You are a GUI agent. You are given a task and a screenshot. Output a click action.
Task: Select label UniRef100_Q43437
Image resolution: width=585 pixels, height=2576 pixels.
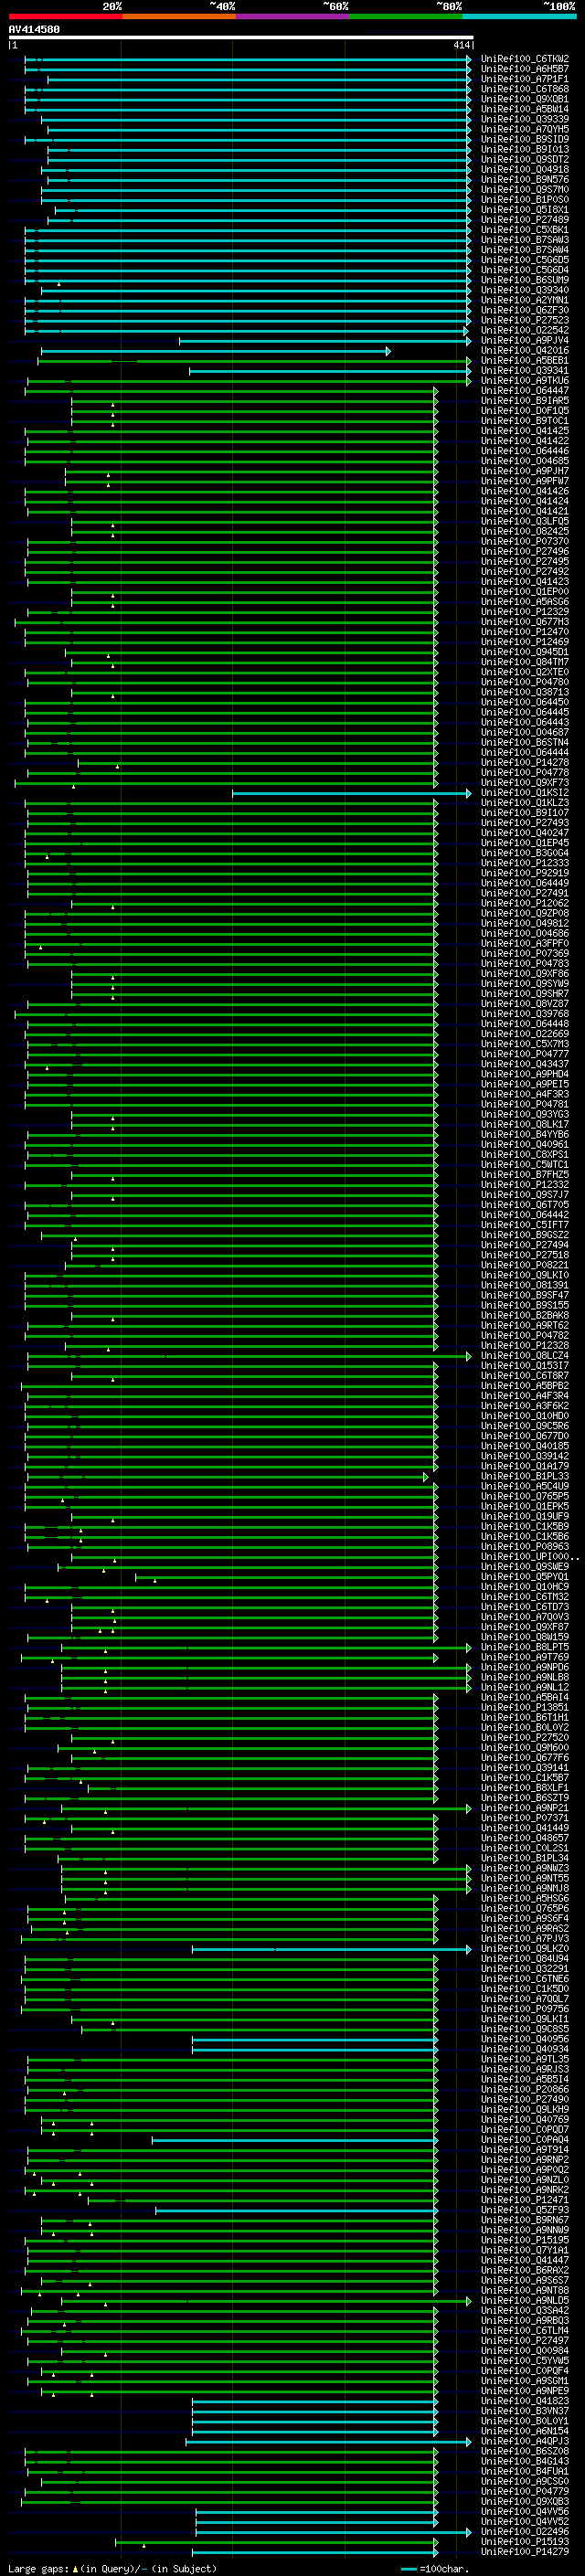pos(525,1063)
